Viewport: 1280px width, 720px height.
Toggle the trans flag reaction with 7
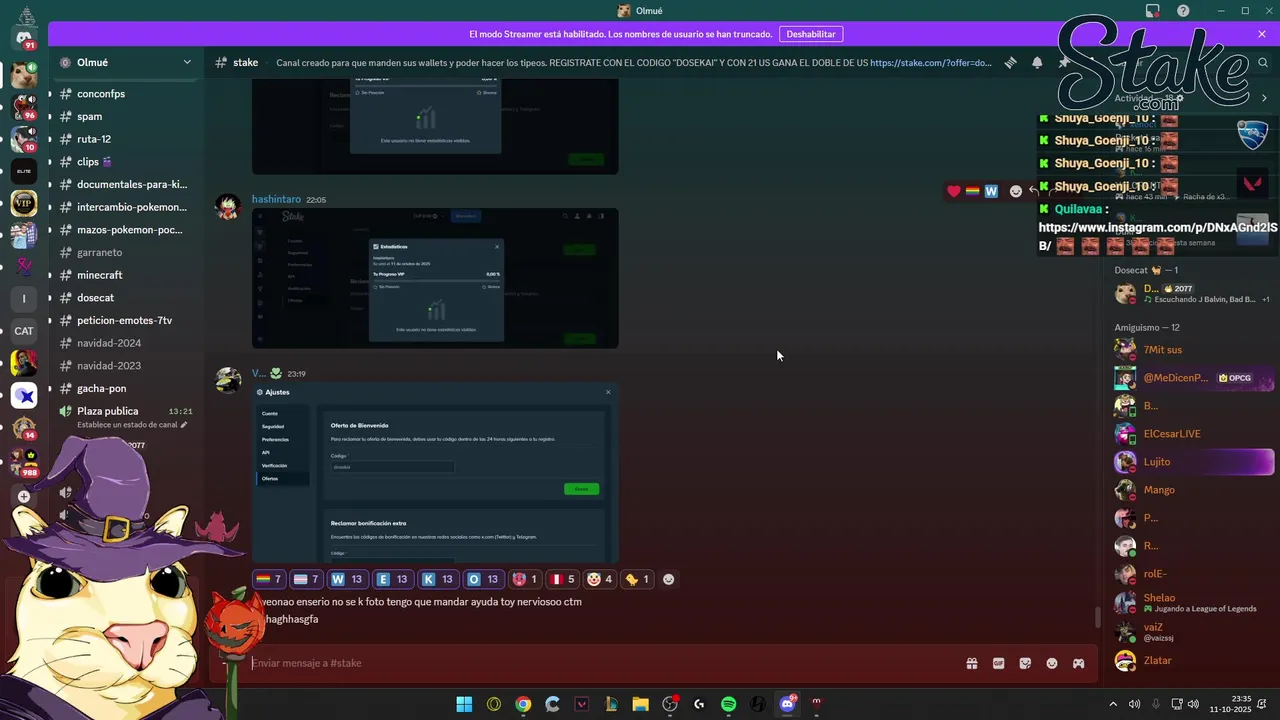coord(306,579)
